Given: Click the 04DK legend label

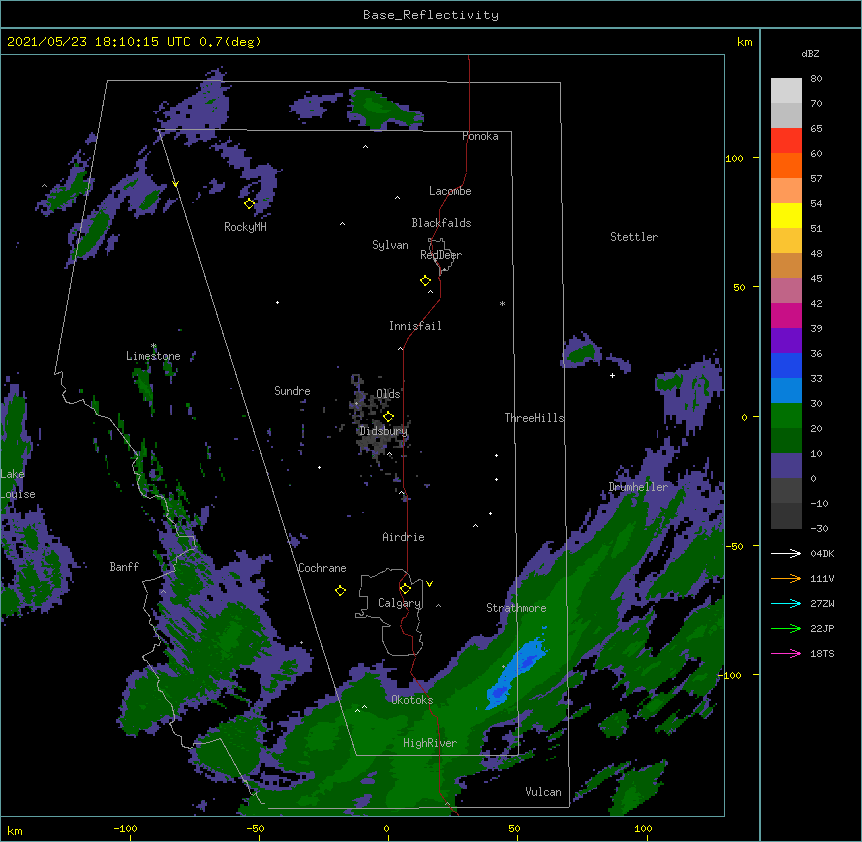Looking at the screenshot, I should pos(822,553).
